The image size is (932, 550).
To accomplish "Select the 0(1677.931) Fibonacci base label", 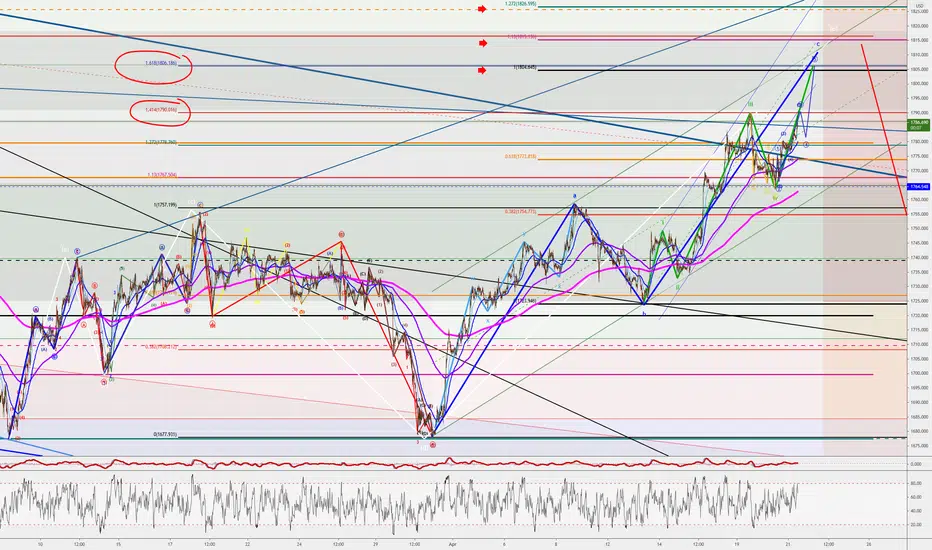I will 165,434.
